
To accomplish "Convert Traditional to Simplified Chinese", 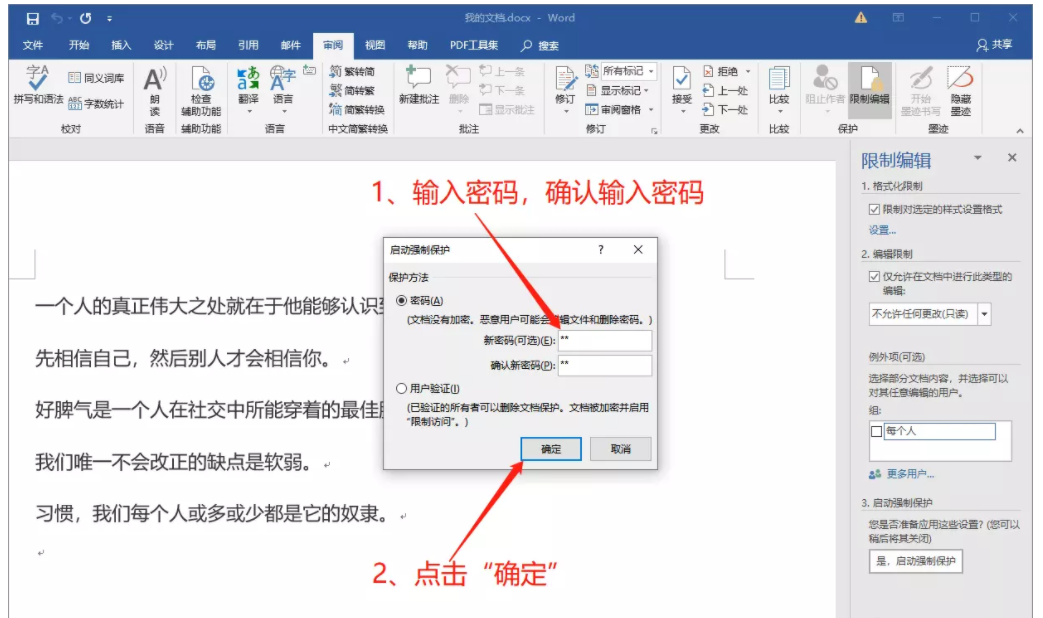I will (352, 71).
